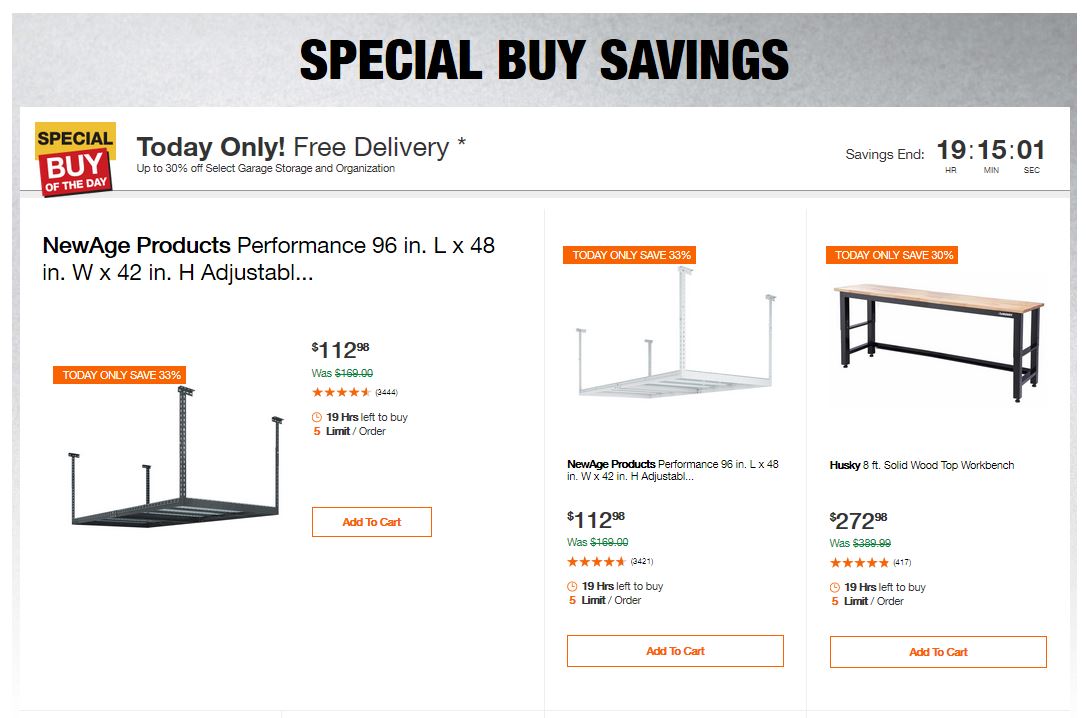Click star rating with 3421 reviews
Screen dimensions: 1086x718
coord(596,562)
